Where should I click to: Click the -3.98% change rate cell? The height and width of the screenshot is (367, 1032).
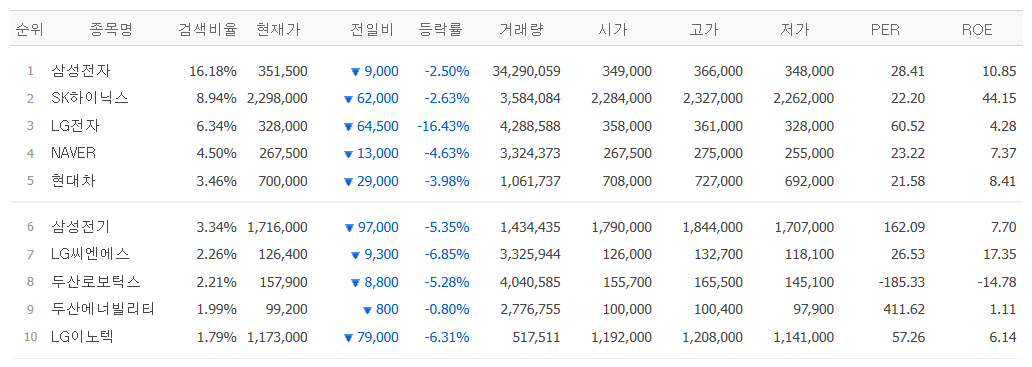[447, 181]
